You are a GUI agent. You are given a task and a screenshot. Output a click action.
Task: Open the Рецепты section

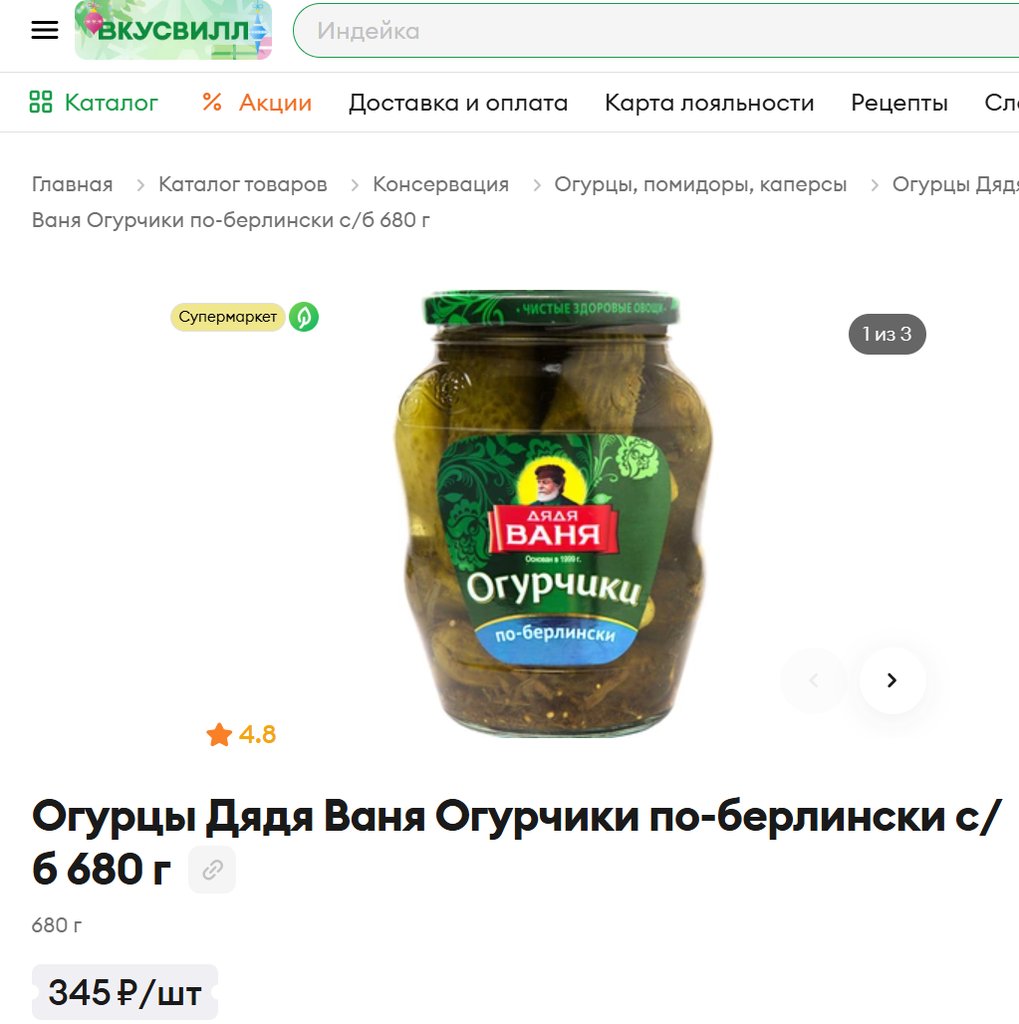(899, 103)
